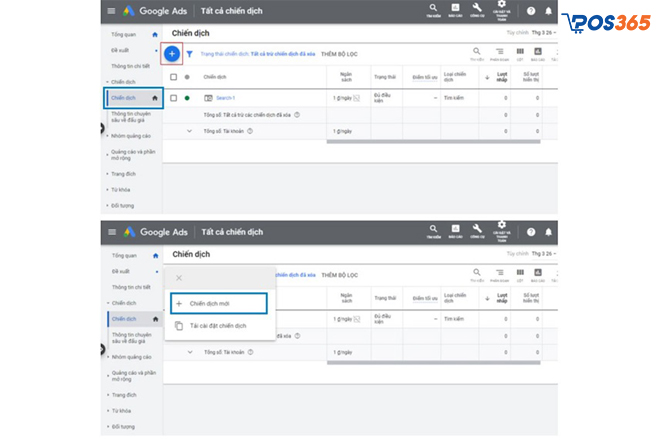The image size is (660, 440).
Task: Click header status dot in upper table
Action: pyautogui.click(x=187, y=77)
